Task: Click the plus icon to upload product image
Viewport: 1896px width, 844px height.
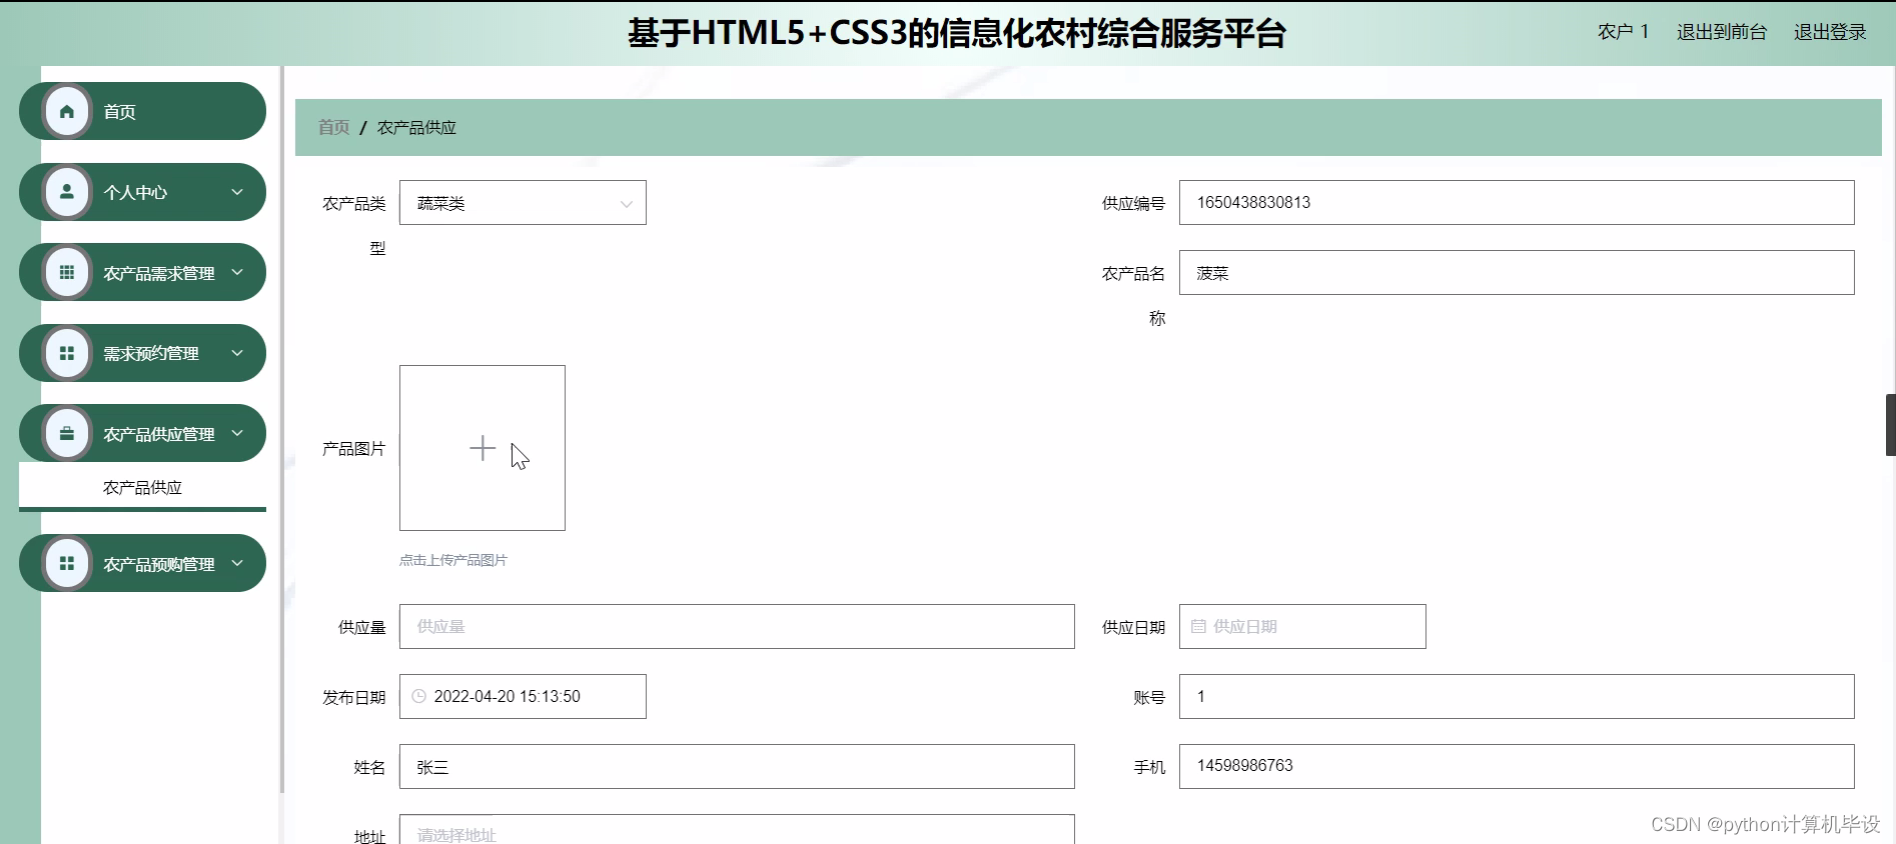Action: [482, 448]
